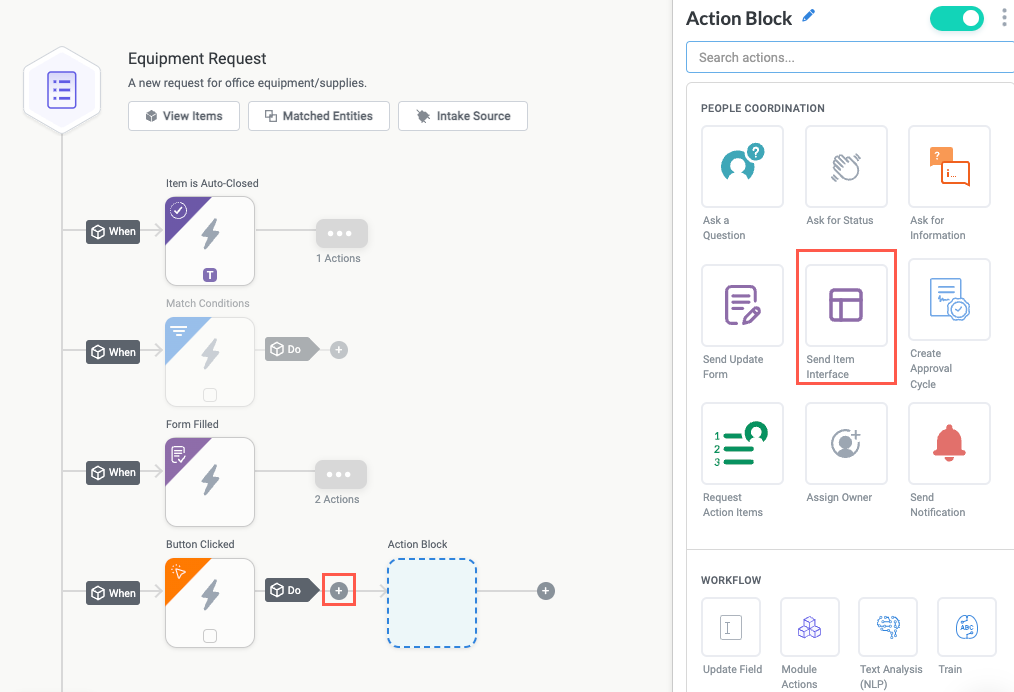
Task: Open the Item is Auto-Closed trigger block
Action: click(209, 240)
